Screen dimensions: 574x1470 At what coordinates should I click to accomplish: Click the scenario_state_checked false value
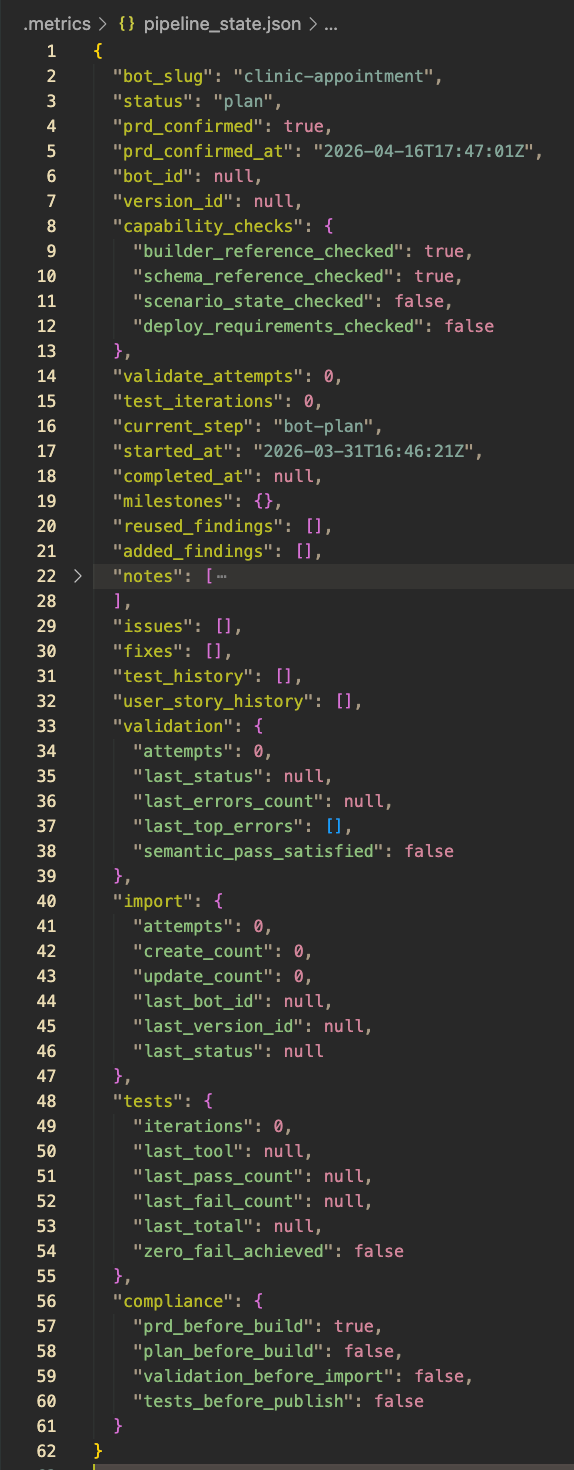(421, 301)
